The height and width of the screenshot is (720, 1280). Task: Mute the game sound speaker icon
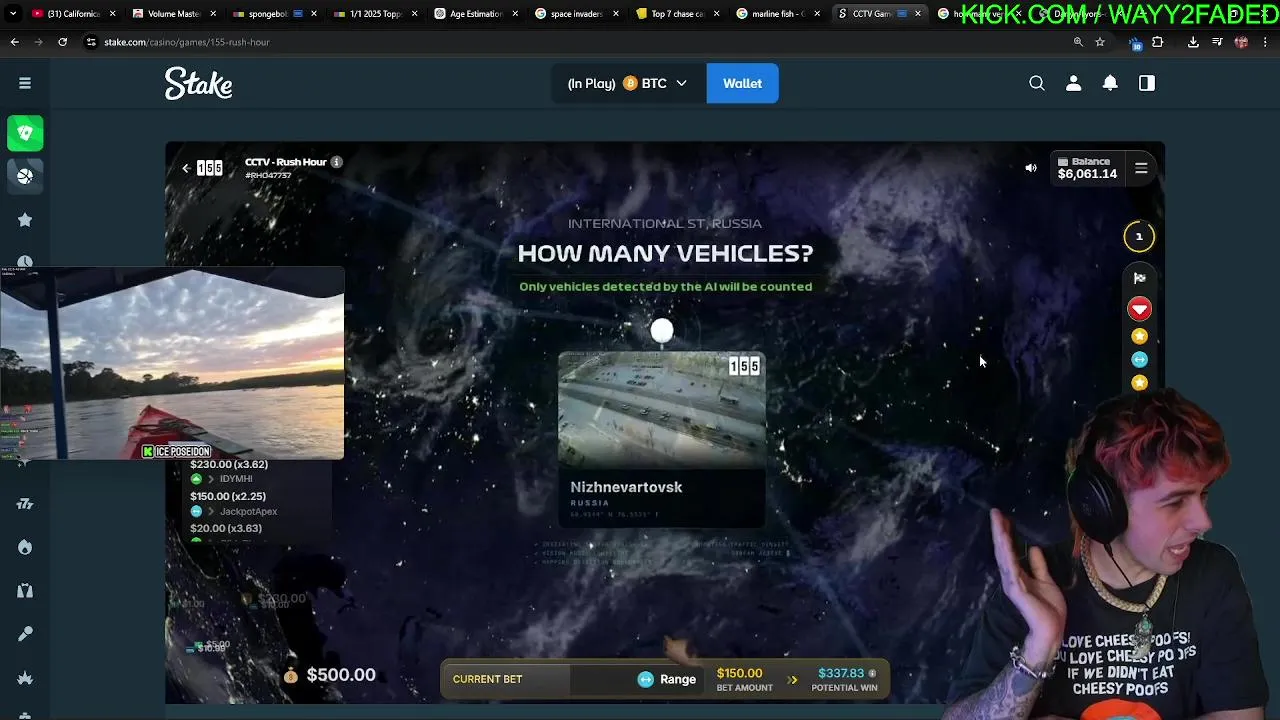coord(1031,168)
